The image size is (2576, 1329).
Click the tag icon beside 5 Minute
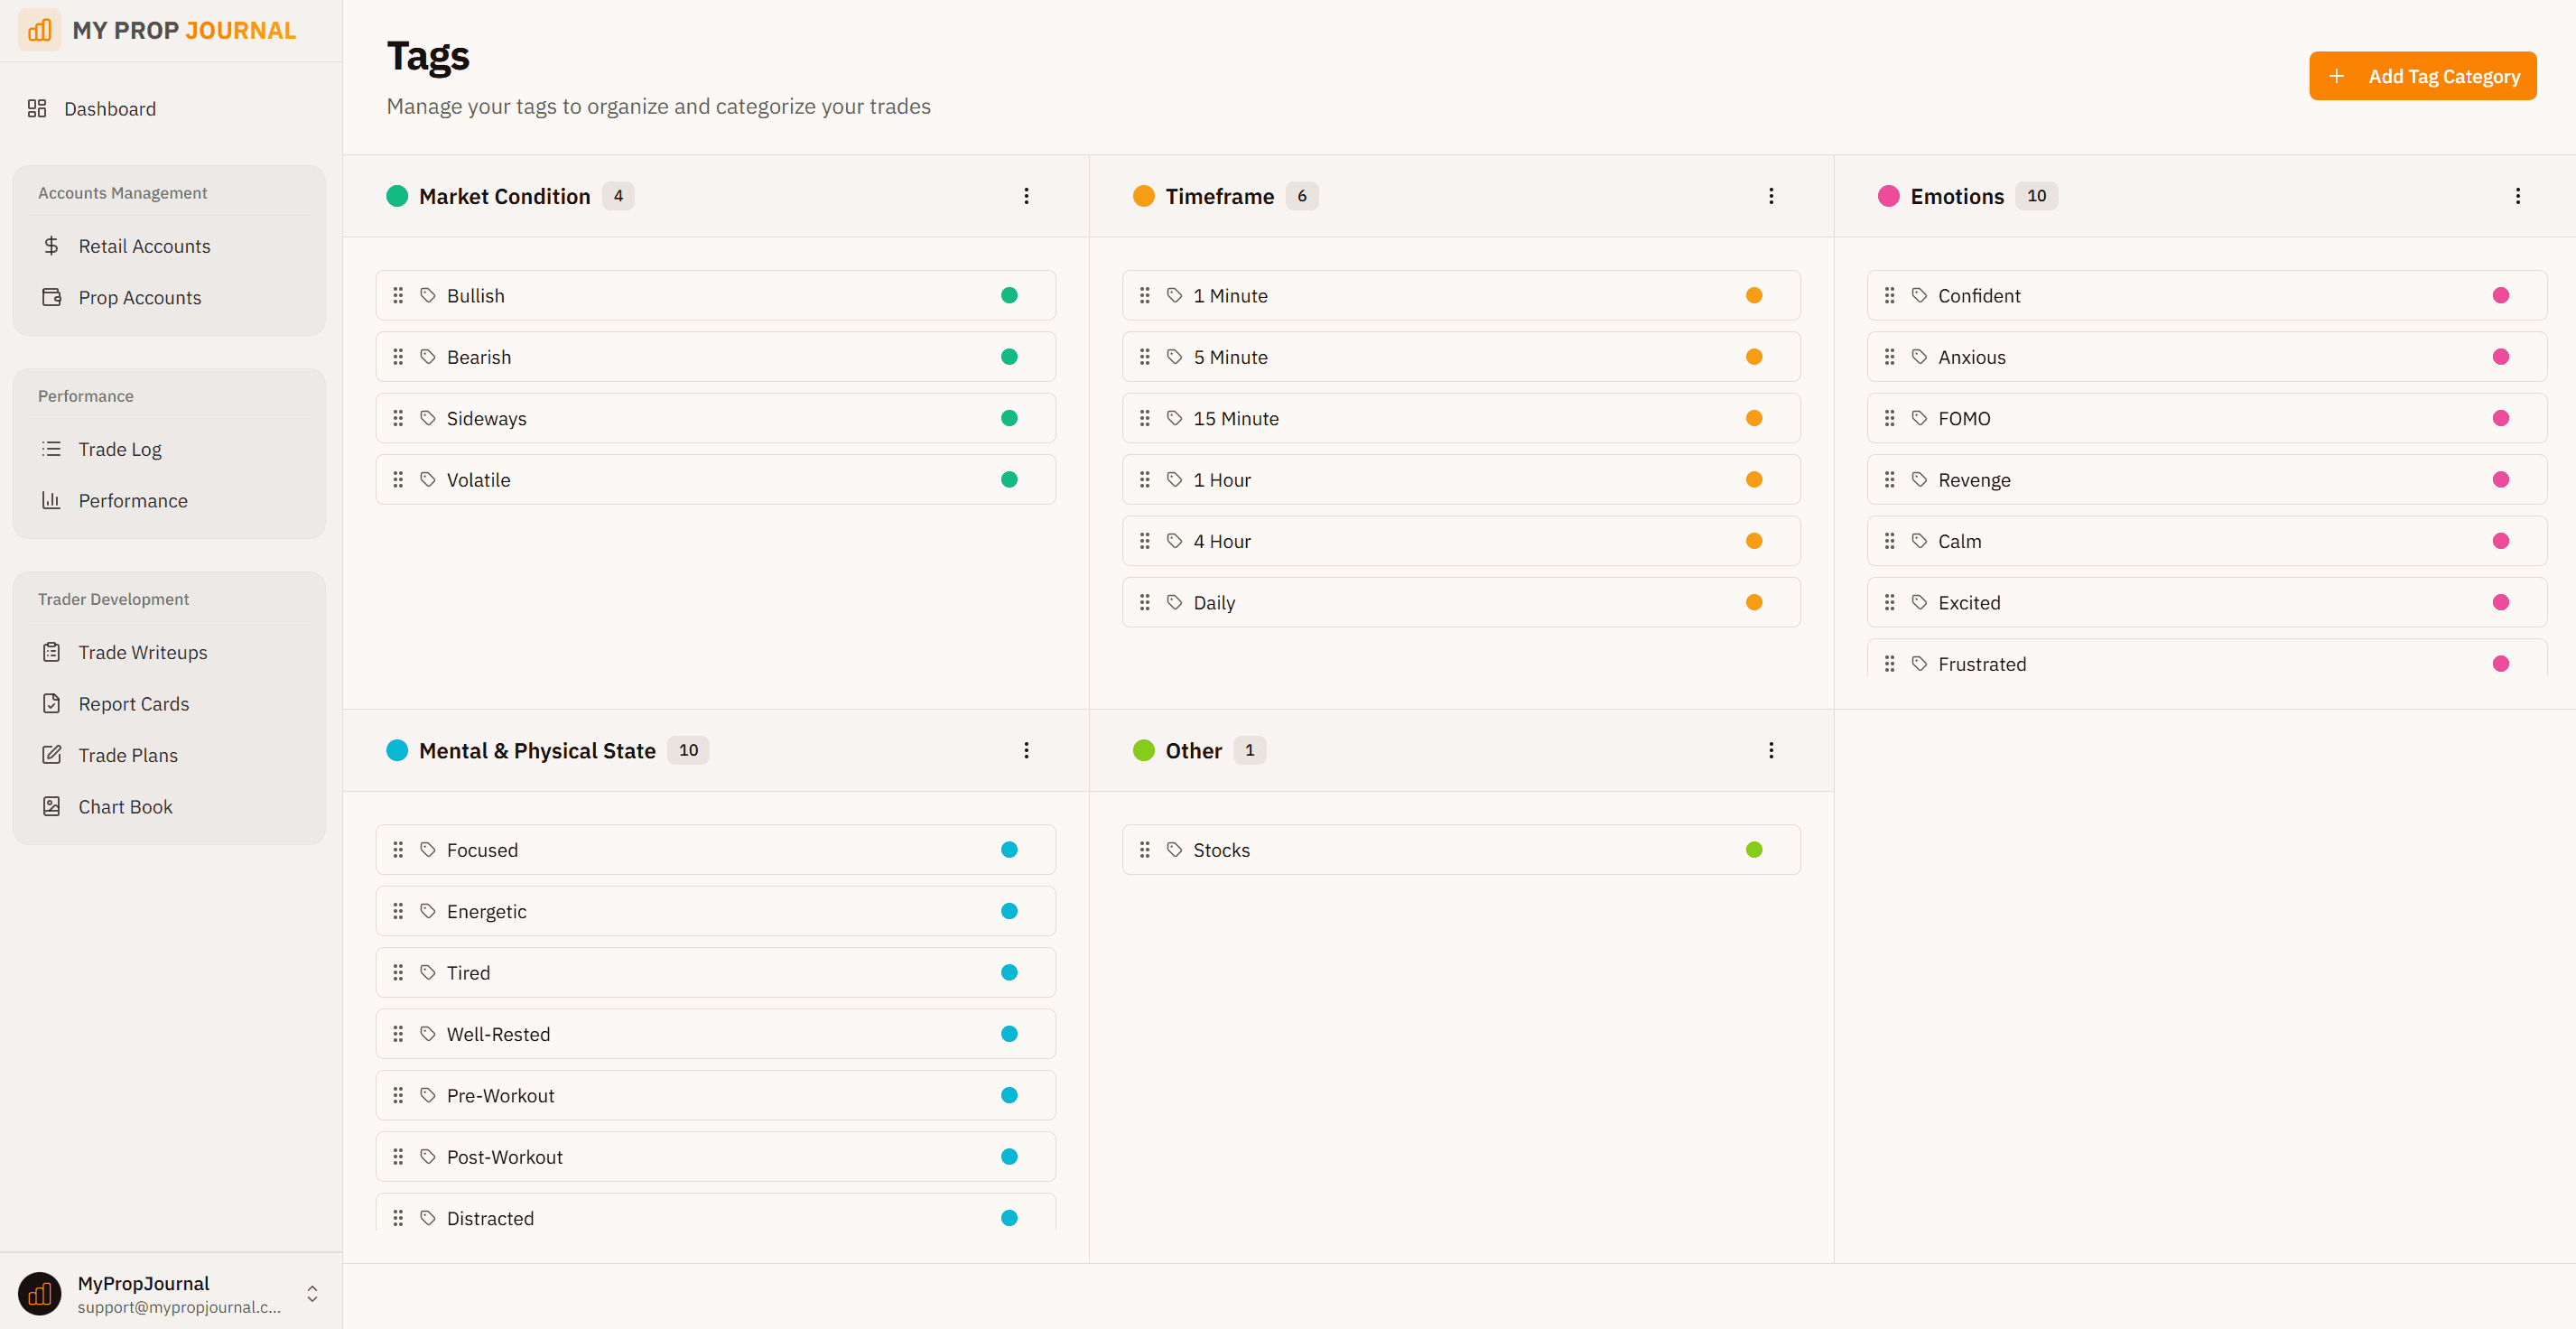point(1175,357)
